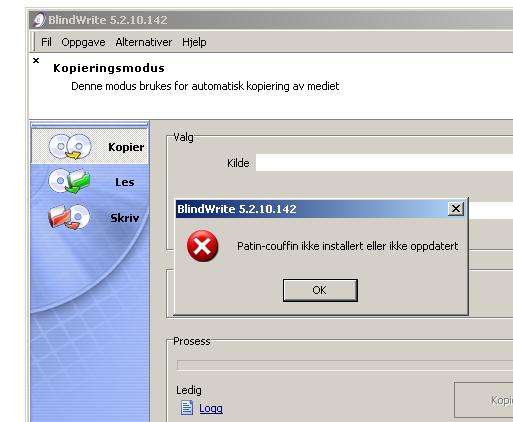Open the Fil menu
This screenshot has width=513, height=422.
pyautogui.click(x=46, y=42)
